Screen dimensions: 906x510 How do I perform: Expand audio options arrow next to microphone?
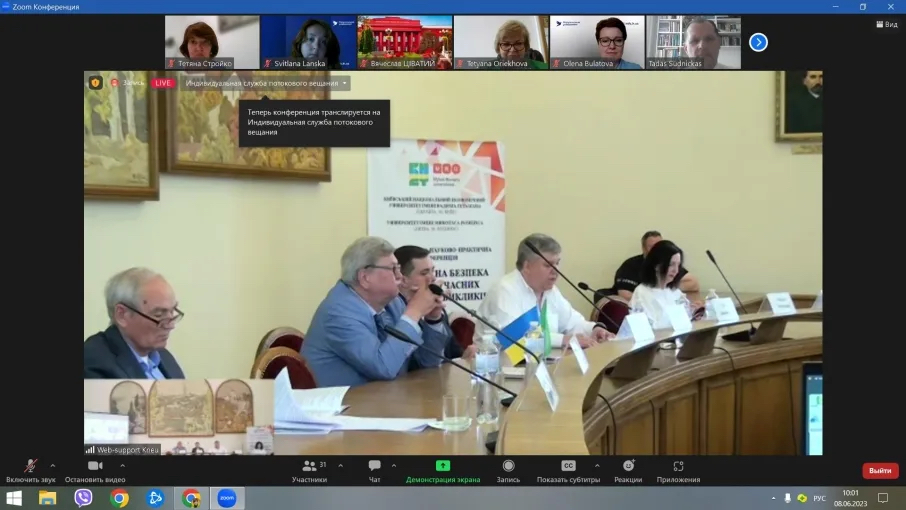(x=52, y=465)
